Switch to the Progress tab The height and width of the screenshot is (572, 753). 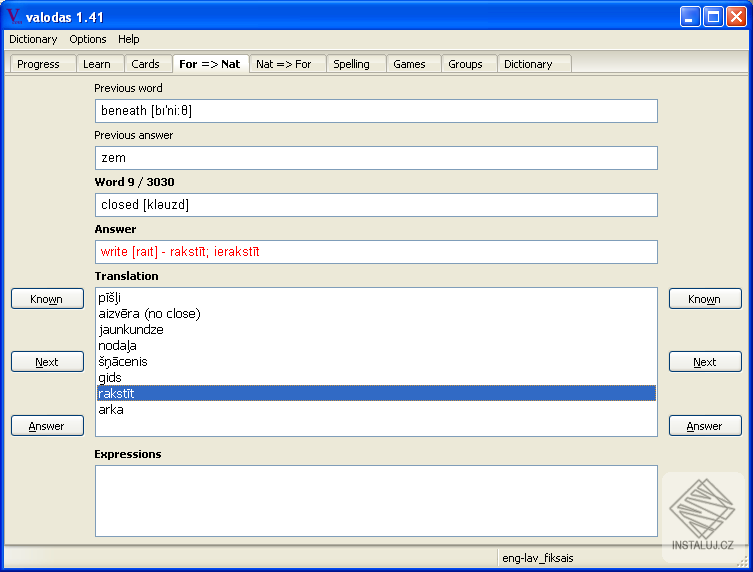pyautogui.click(x=39, y=64)
